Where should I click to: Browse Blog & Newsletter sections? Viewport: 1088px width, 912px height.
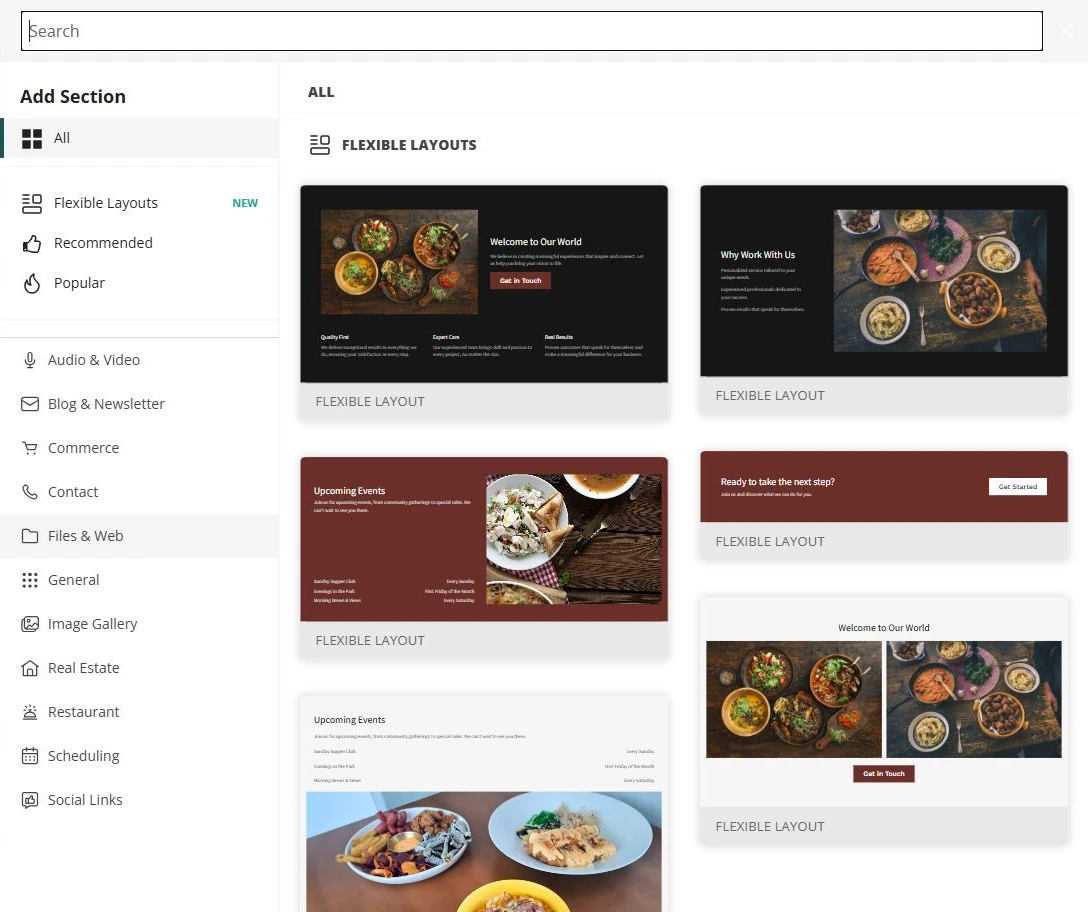pos(140,404)
